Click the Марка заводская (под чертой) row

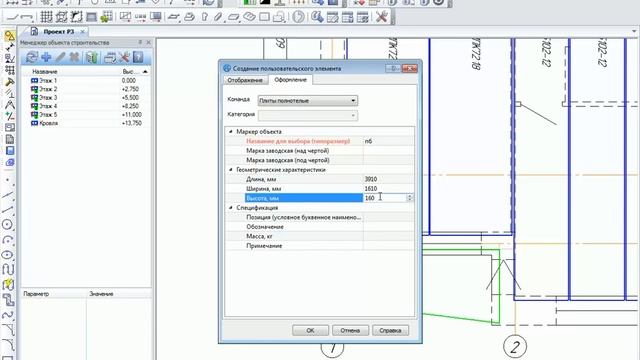click(320, 160)
